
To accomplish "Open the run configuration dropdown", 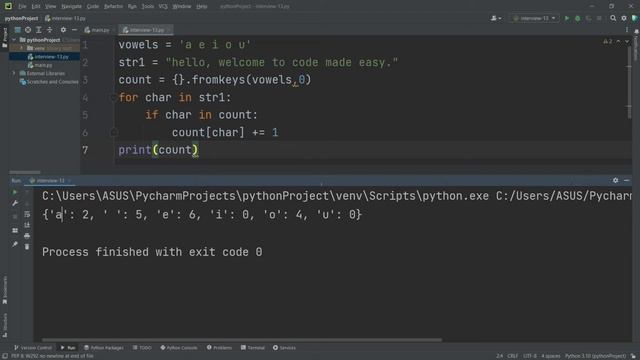I will tap(534, 18).
